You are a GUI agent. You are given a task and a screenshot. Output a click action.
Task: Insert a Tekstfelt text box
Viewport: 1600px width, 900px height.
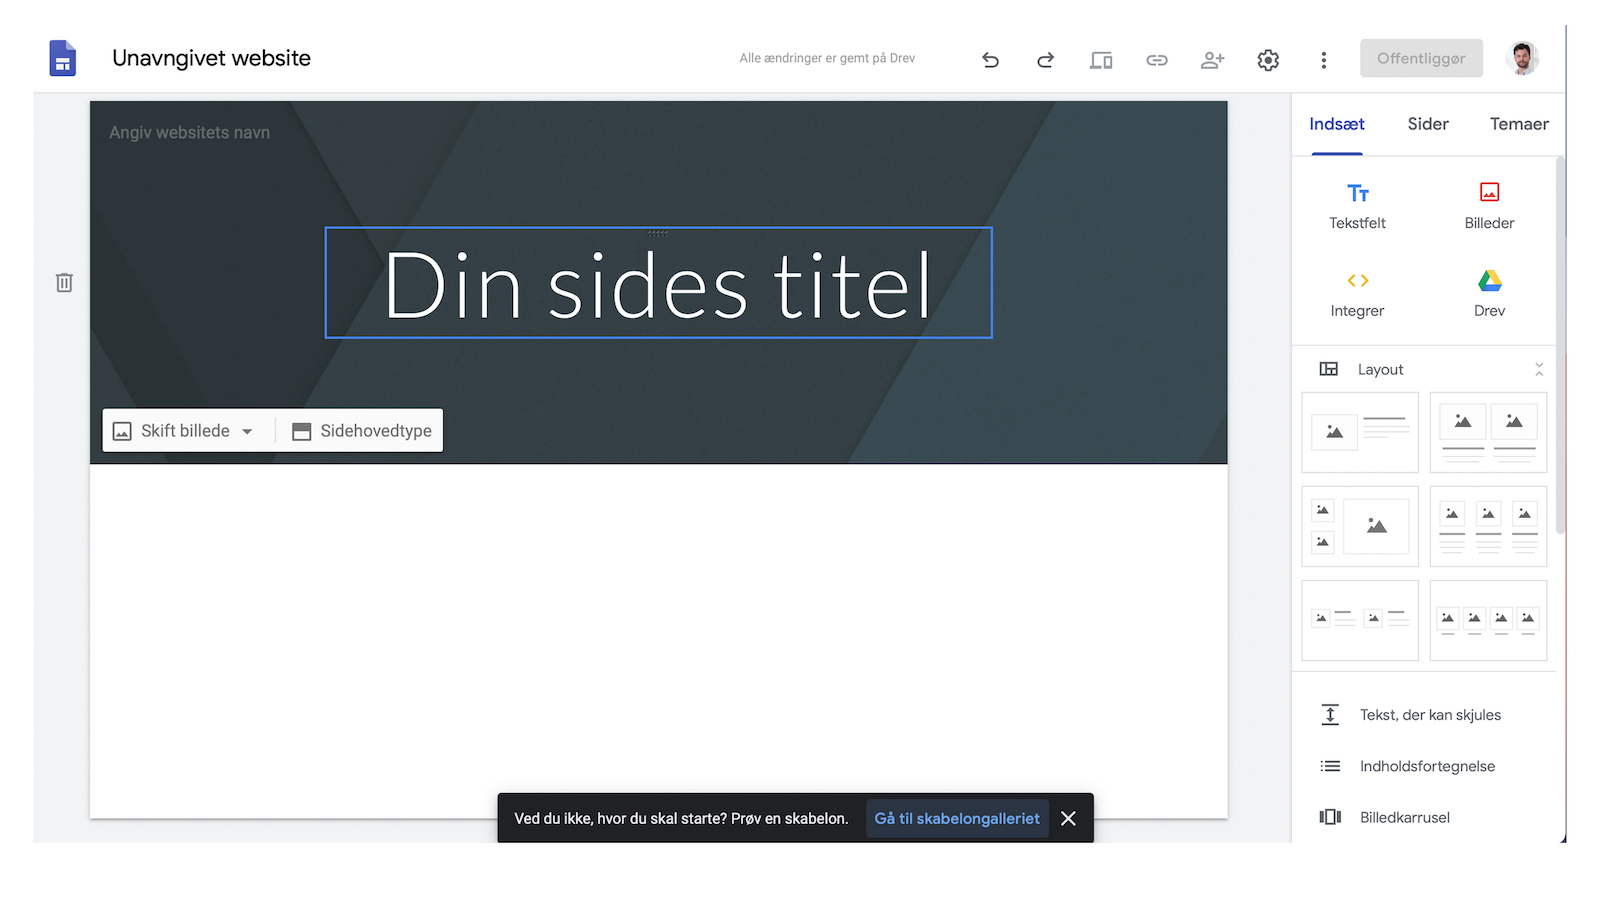coord(1357,205)
